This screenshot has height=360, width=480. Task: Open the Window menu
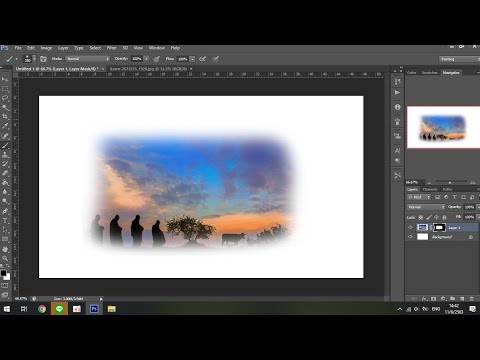point(157,48)
